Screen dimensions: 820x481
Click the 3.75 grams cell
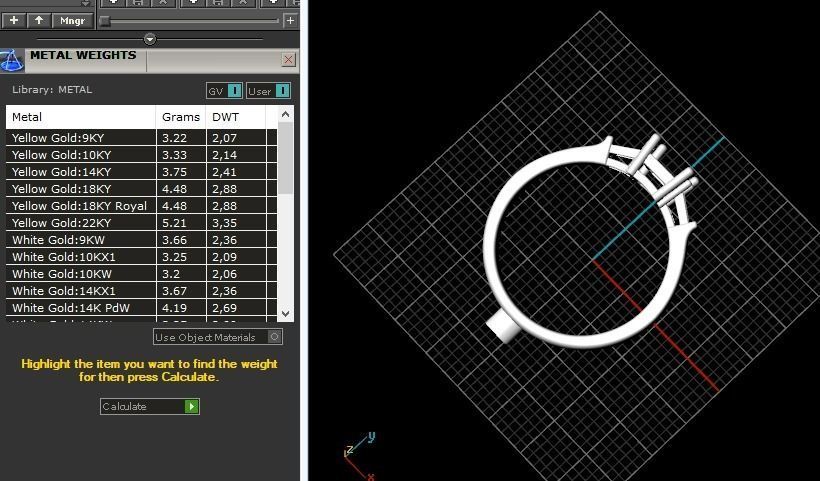[181, 172]
